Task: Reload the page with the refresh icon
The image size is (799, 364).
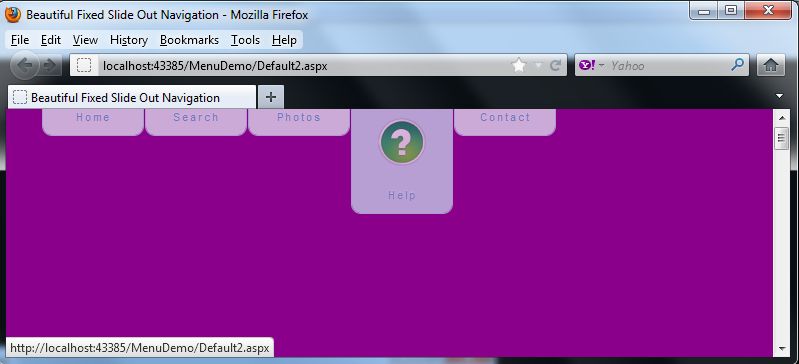Action: pos(555,65)
